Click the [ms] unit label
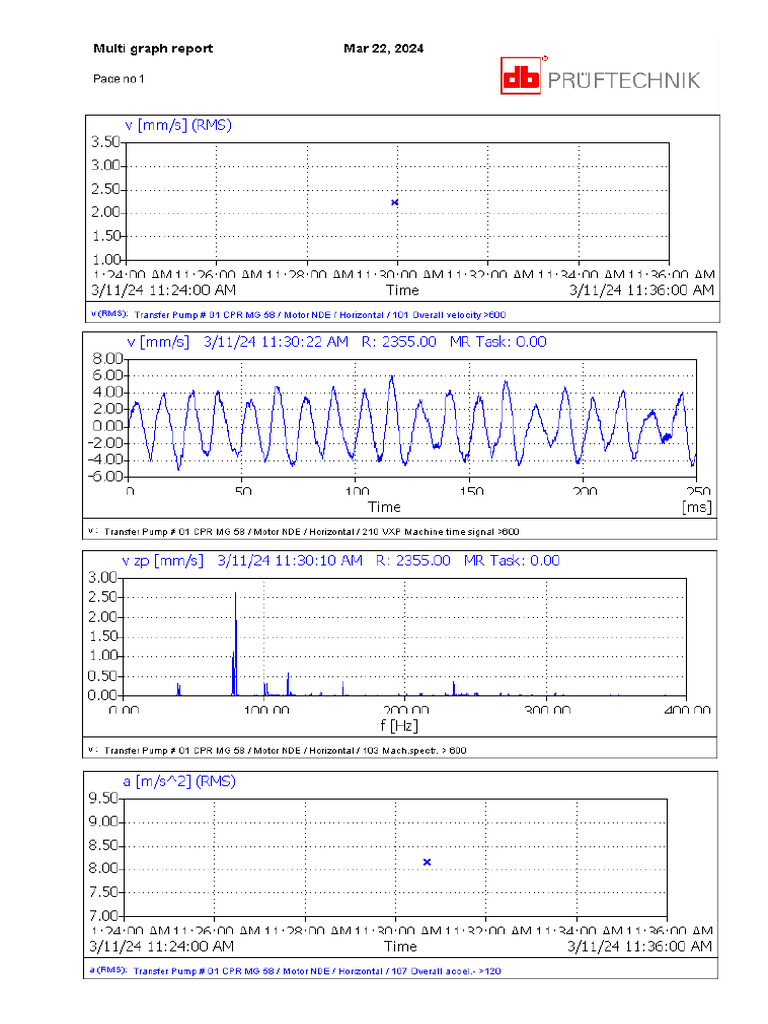Viewport: 768px width, 1024px height. pyautogui.click(x=697, y=507)
